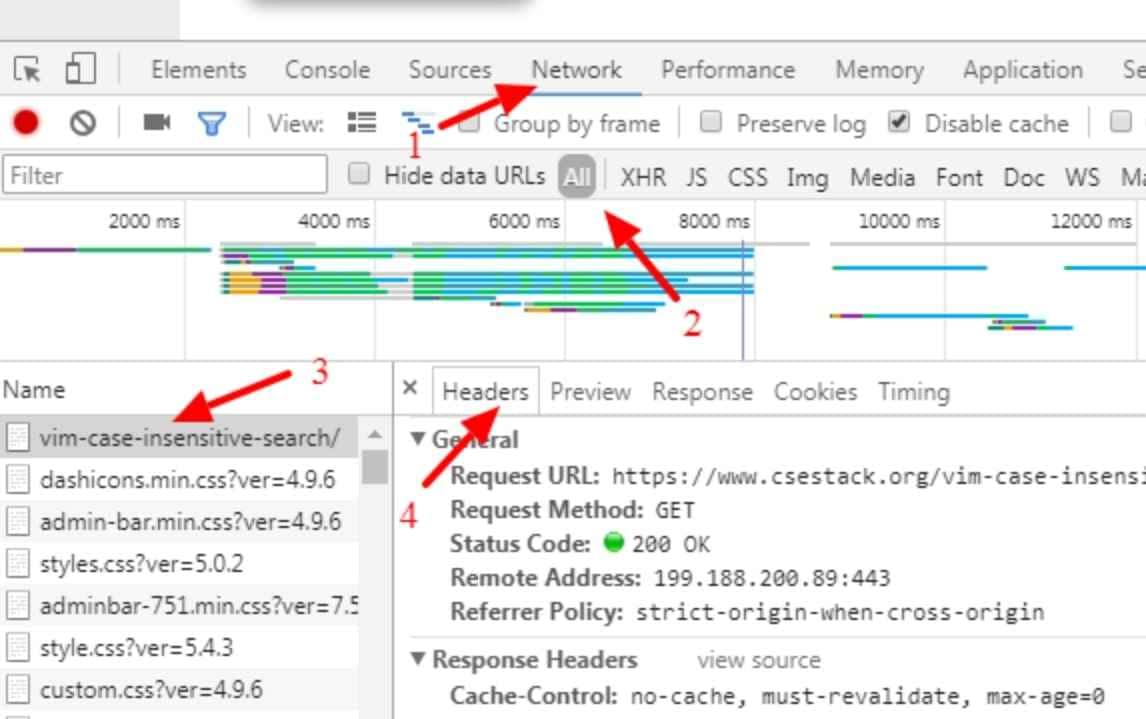The image size is (1146, 719).
Task: Click file icon beside style.css?ver=5.4.3
Action: (x=18, y=647)
